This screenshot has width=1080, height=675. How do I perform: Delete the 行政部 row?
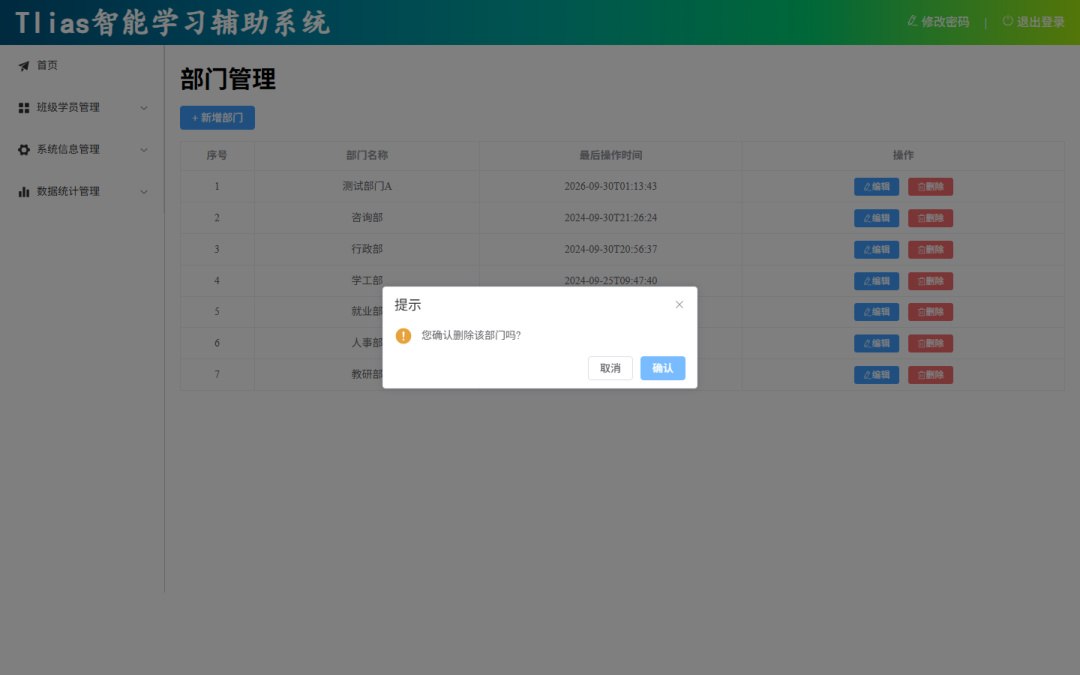[931, 249]
